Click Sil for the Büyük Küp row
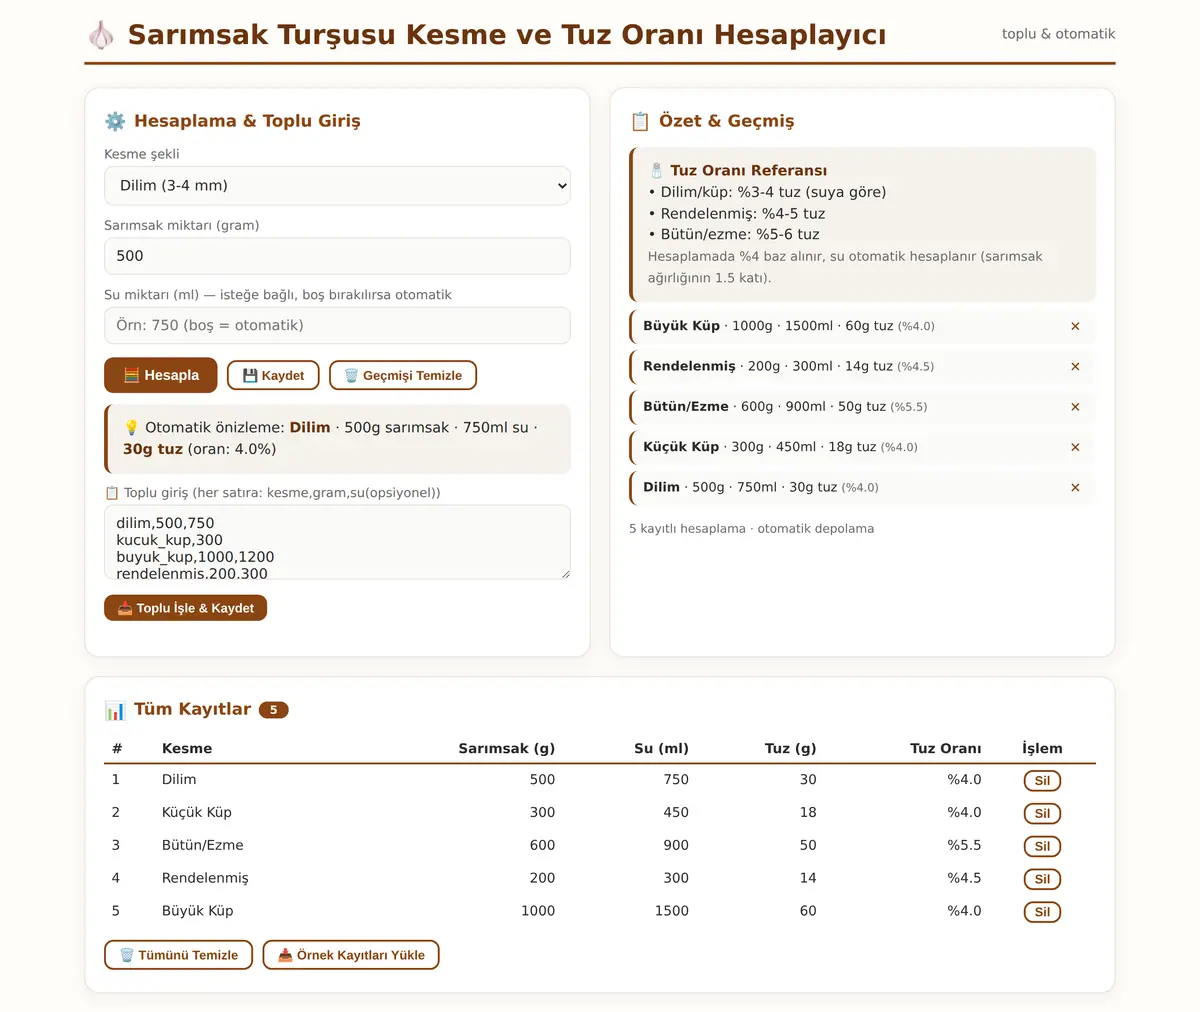 point(1042,912)
